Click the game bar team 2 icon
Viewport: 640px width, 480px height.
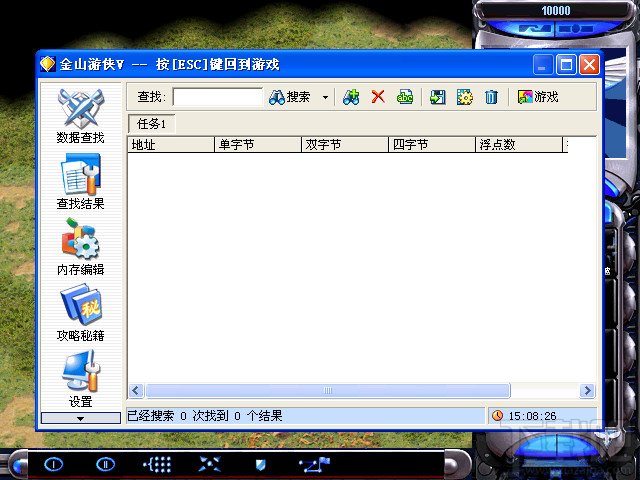click(x=105, y=464)
